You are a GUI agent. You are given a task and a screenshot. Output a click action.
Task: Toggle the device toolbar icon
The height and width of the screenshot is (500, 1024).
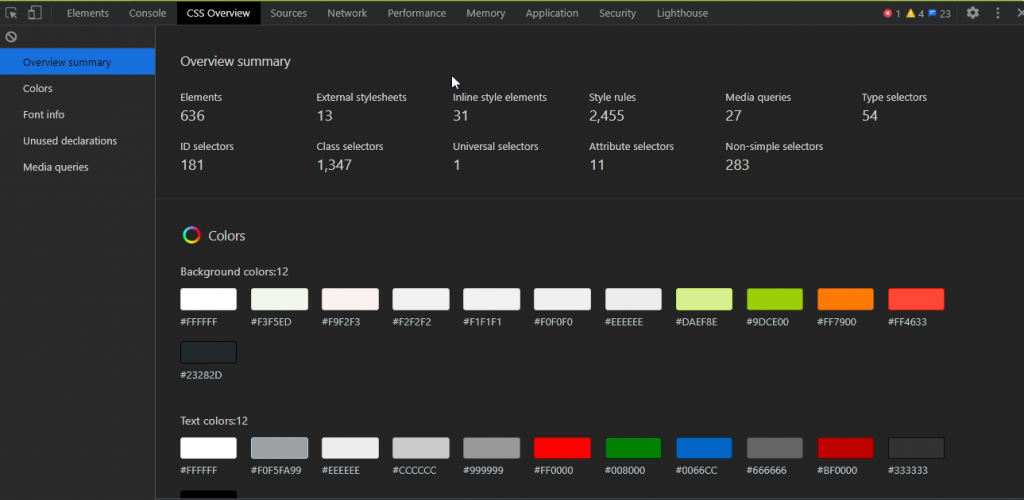click(35, 13)
